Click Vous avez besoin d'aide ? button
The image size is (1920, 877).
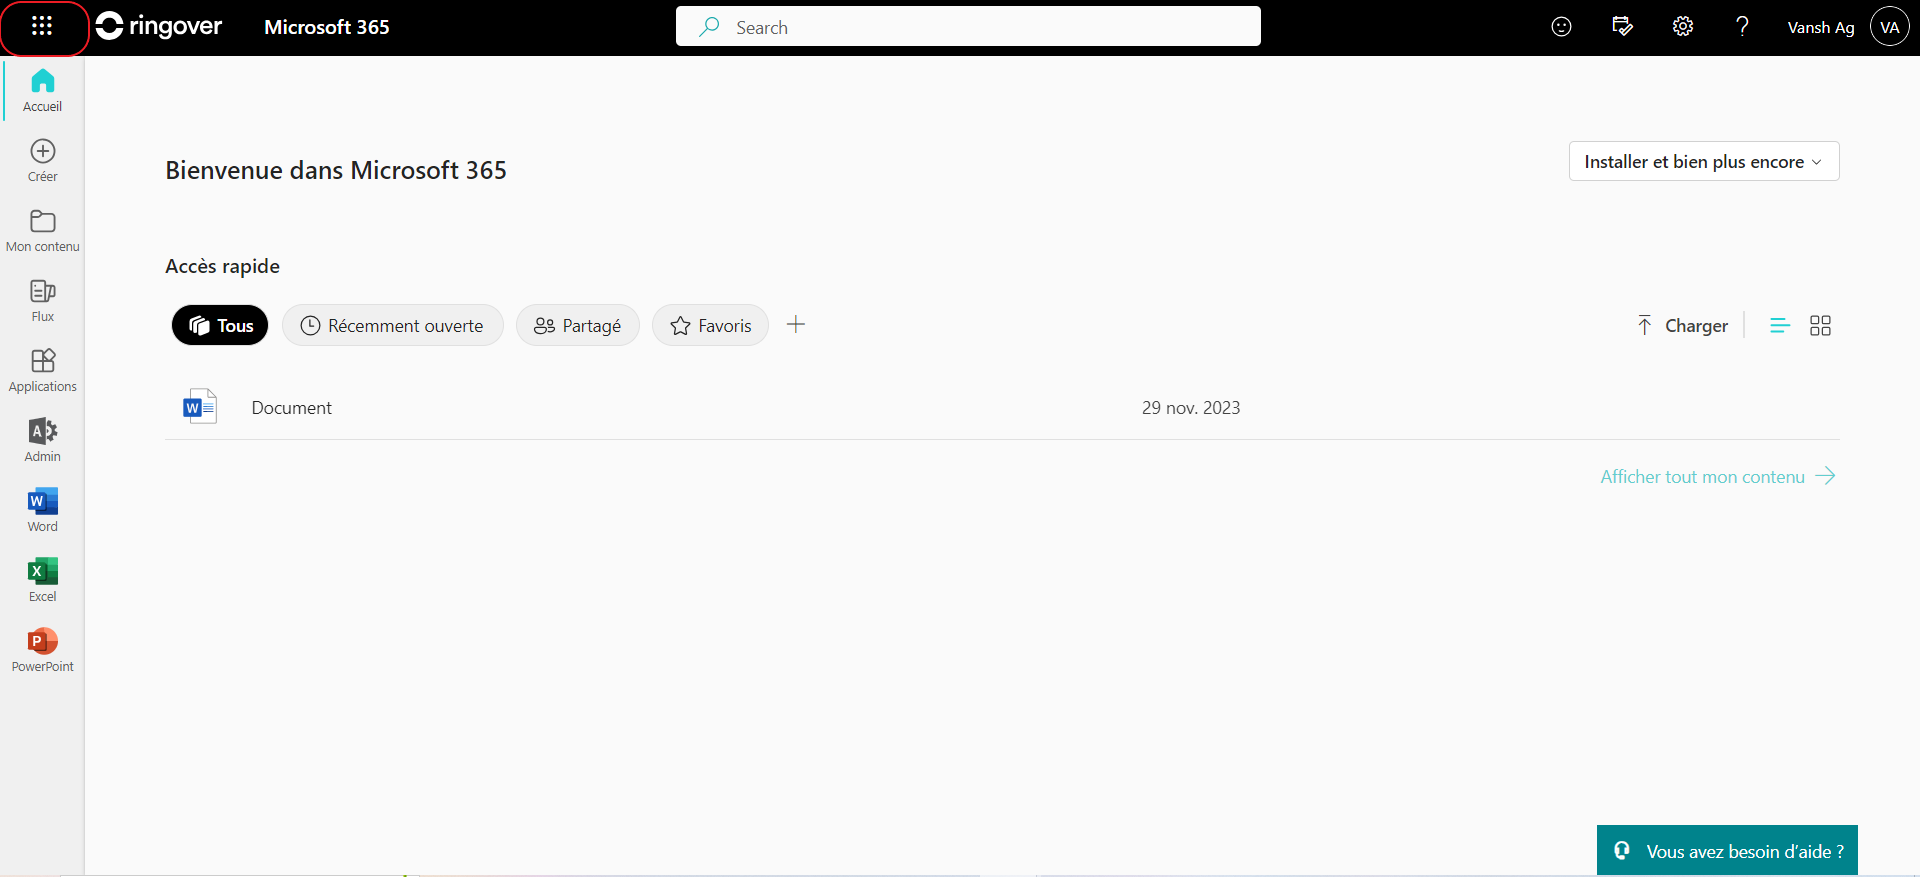pos(1727,851)
